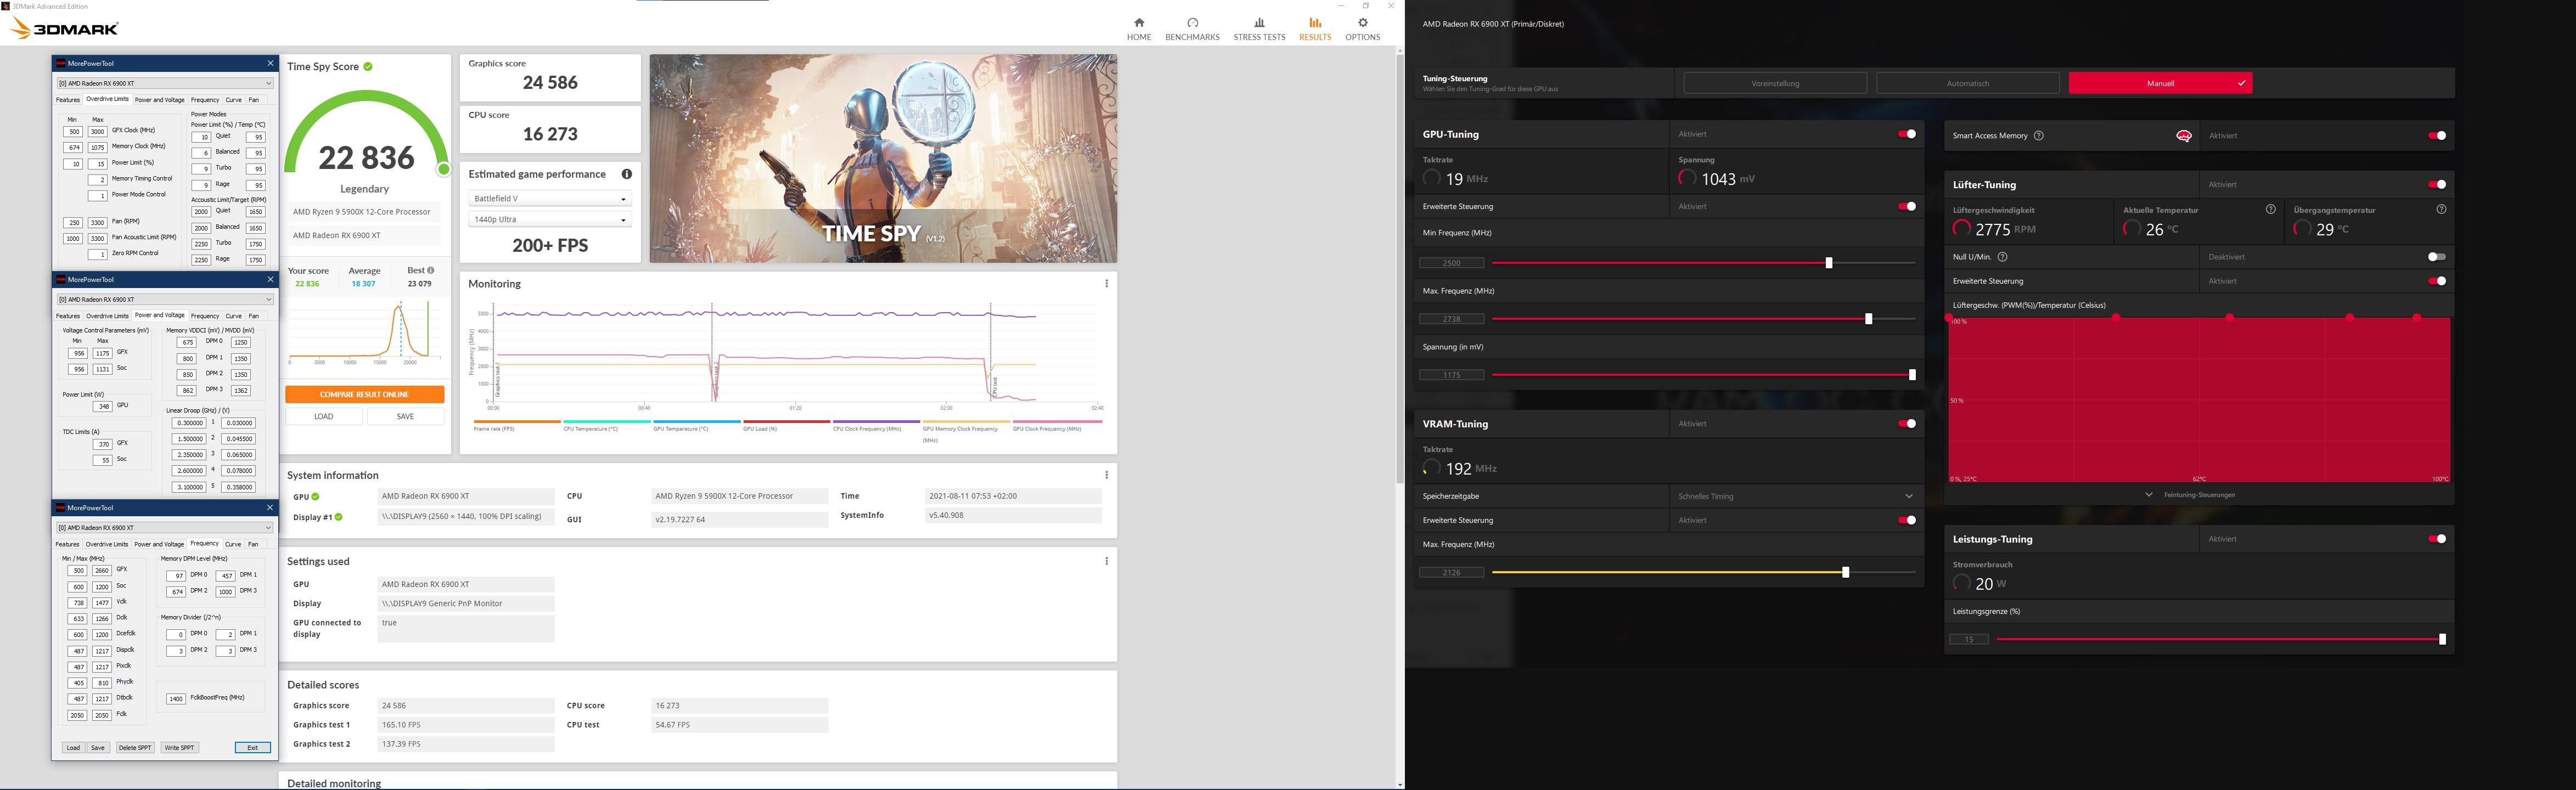2576x790 pixels.
Task: Open the Monitoring panel three-dot menu
Action: [x=1106, y=284]
